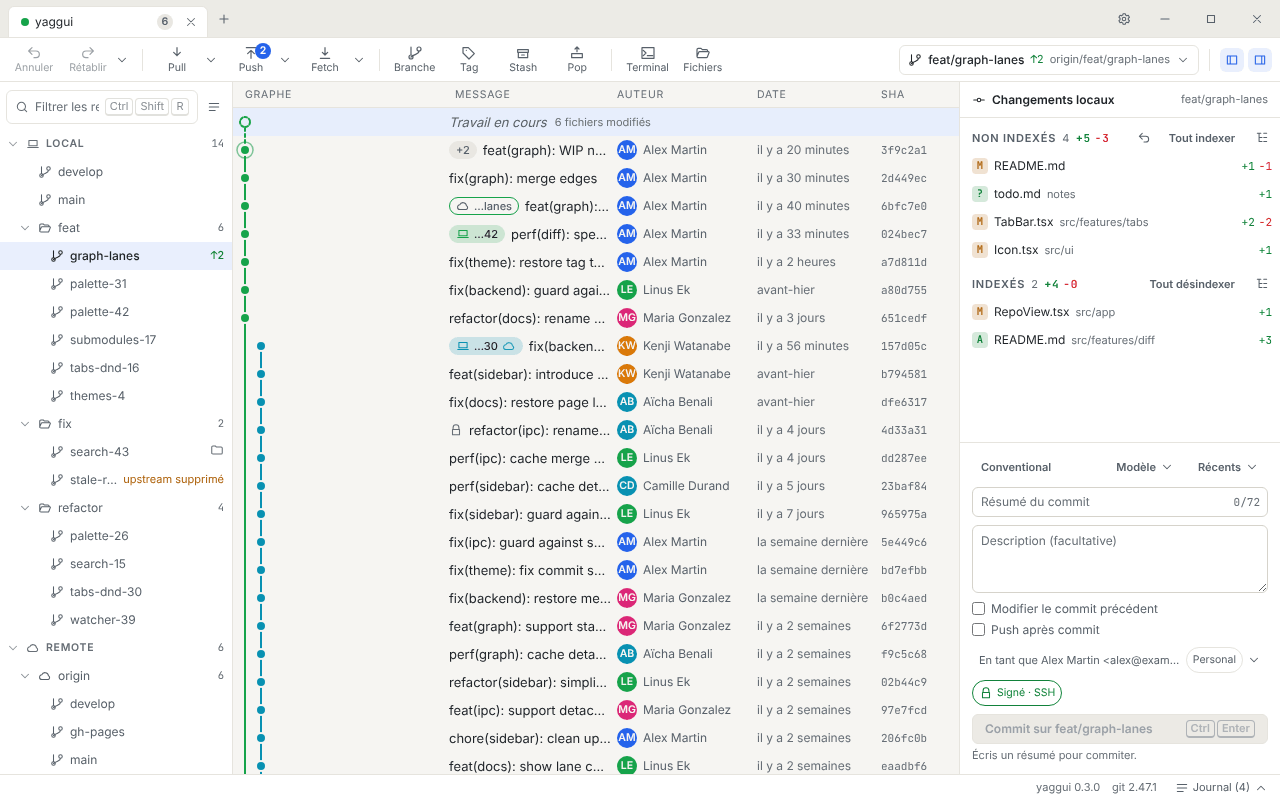Open the Terminal from the toolbar
The width and height of the screenshot is (1280, 800).
pos(648,53)
